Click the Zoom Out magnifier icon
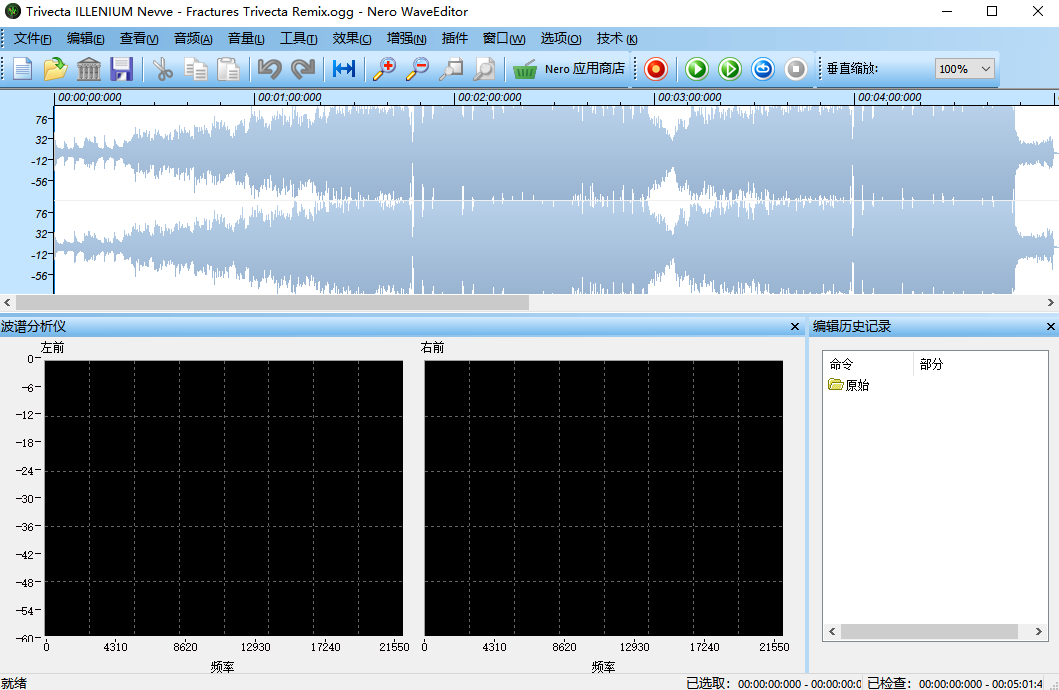Image resolution: width=1059 pixels, height=690 pixels. pos(418,69)
